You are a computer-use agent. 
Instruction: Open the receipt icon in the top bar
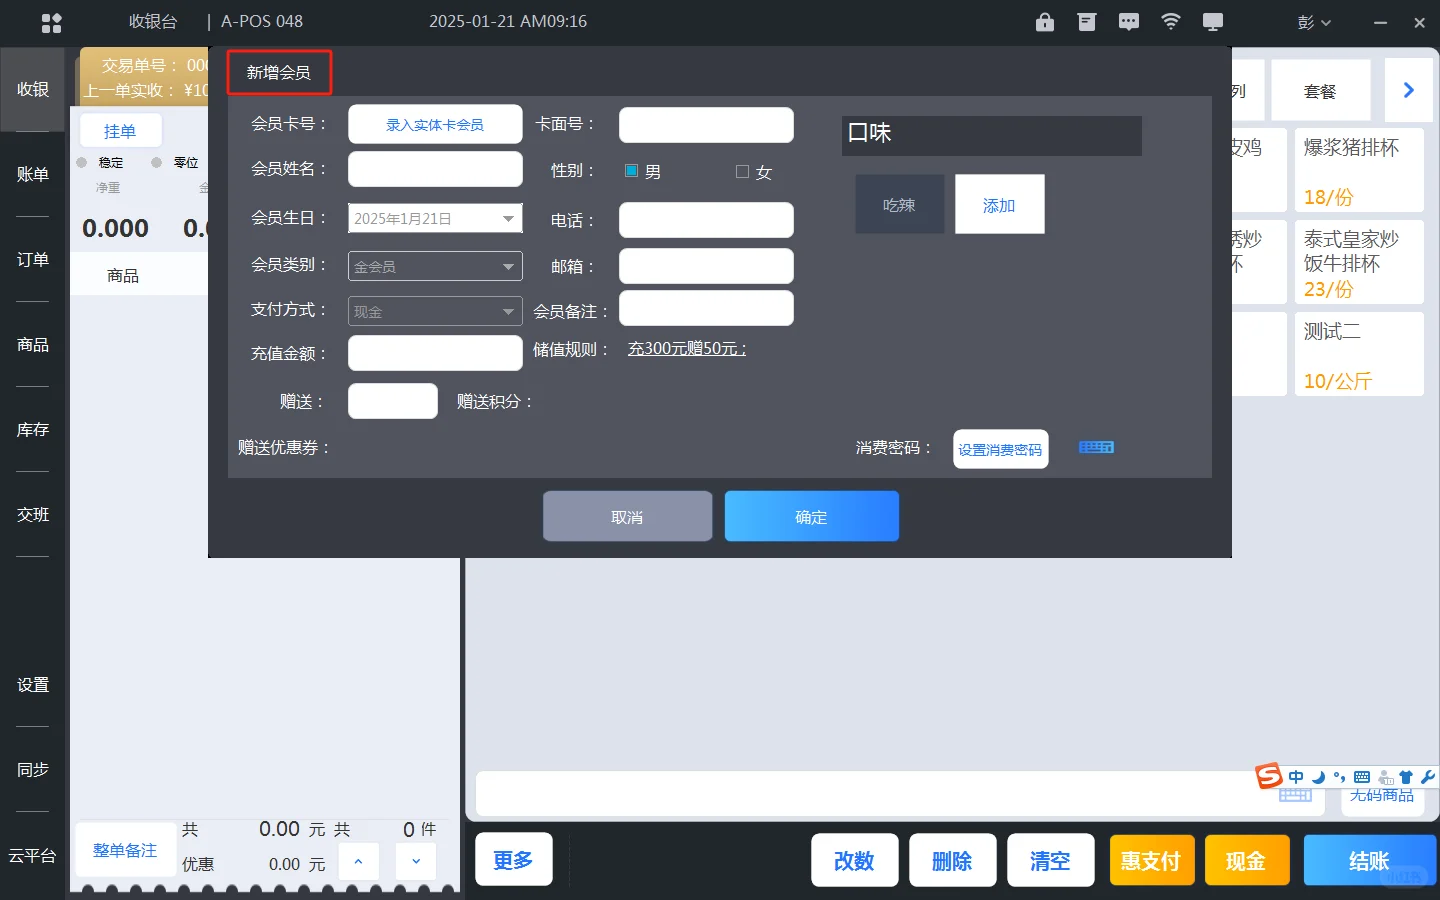pos(1086,21)
